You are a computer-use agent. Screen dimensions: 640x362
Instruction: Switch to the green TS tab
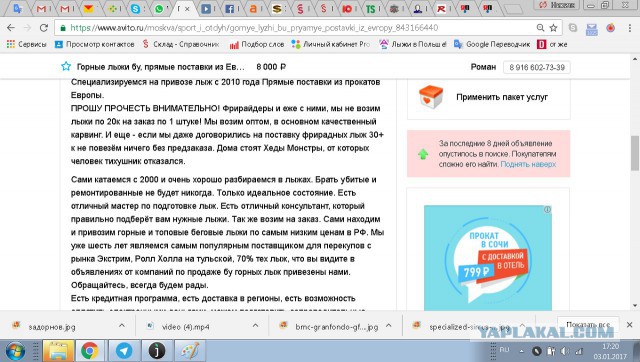click(x=371, y=9)
